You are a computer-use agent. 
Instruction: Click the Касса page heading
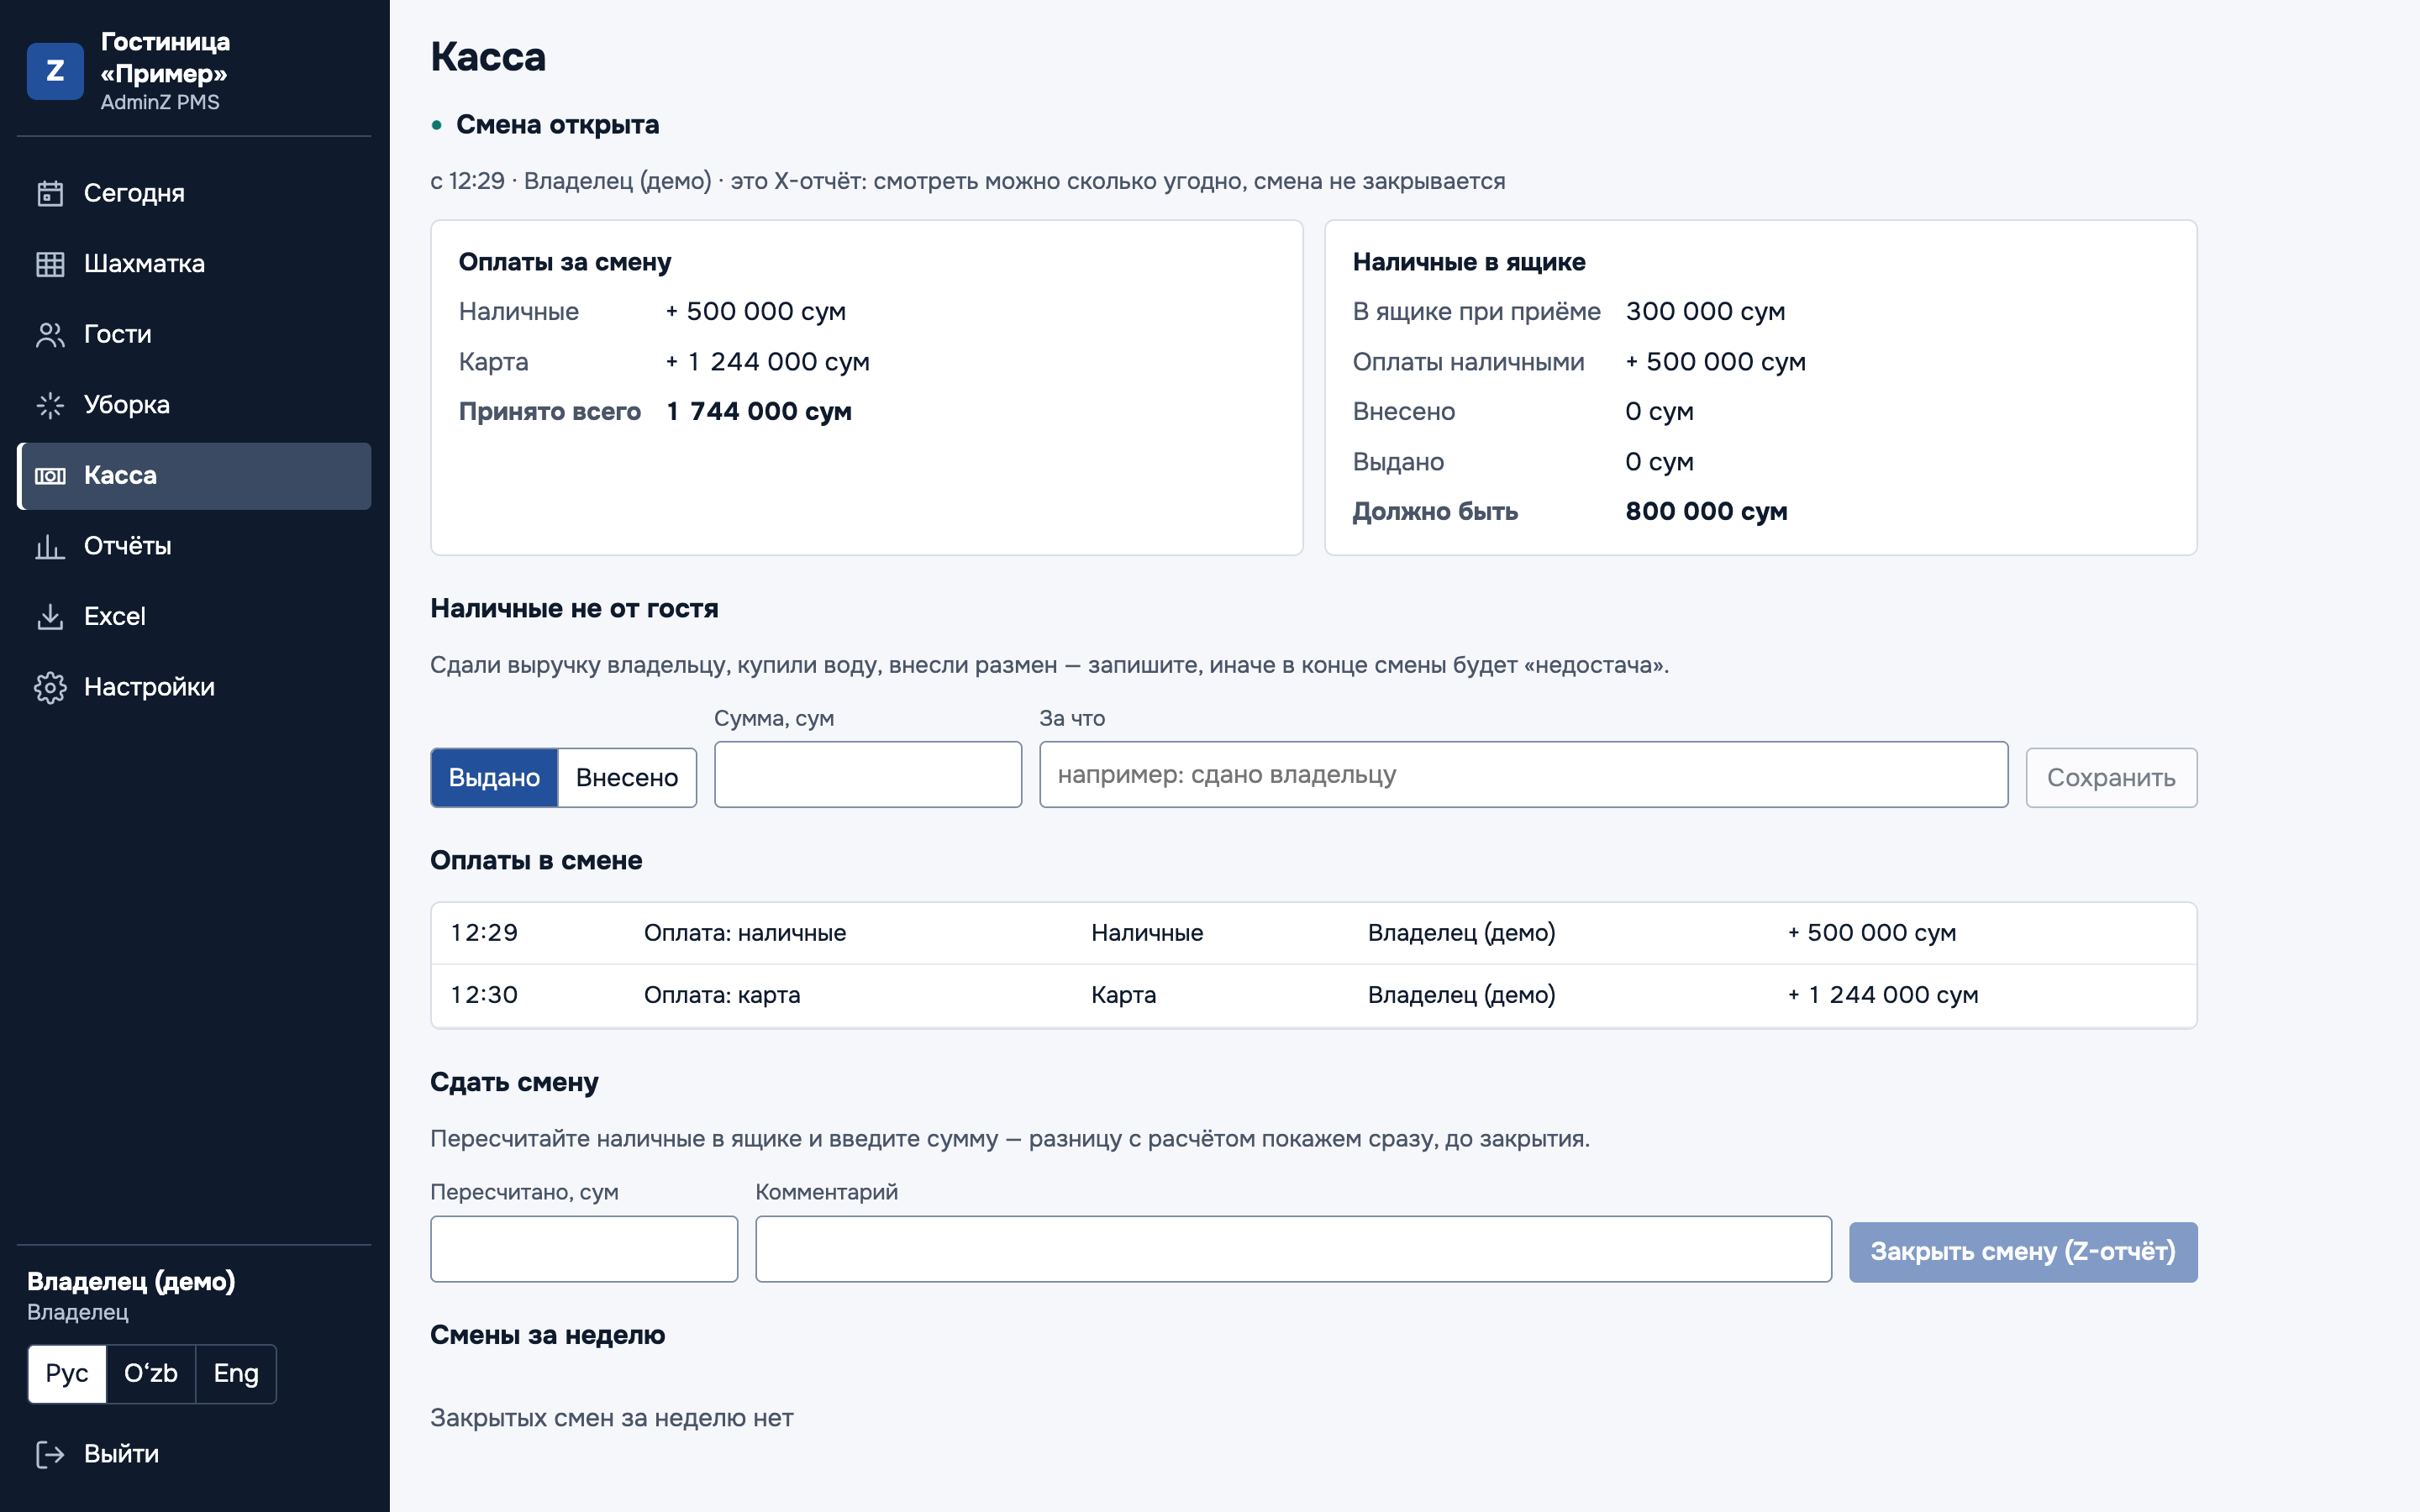pos(488,57)
